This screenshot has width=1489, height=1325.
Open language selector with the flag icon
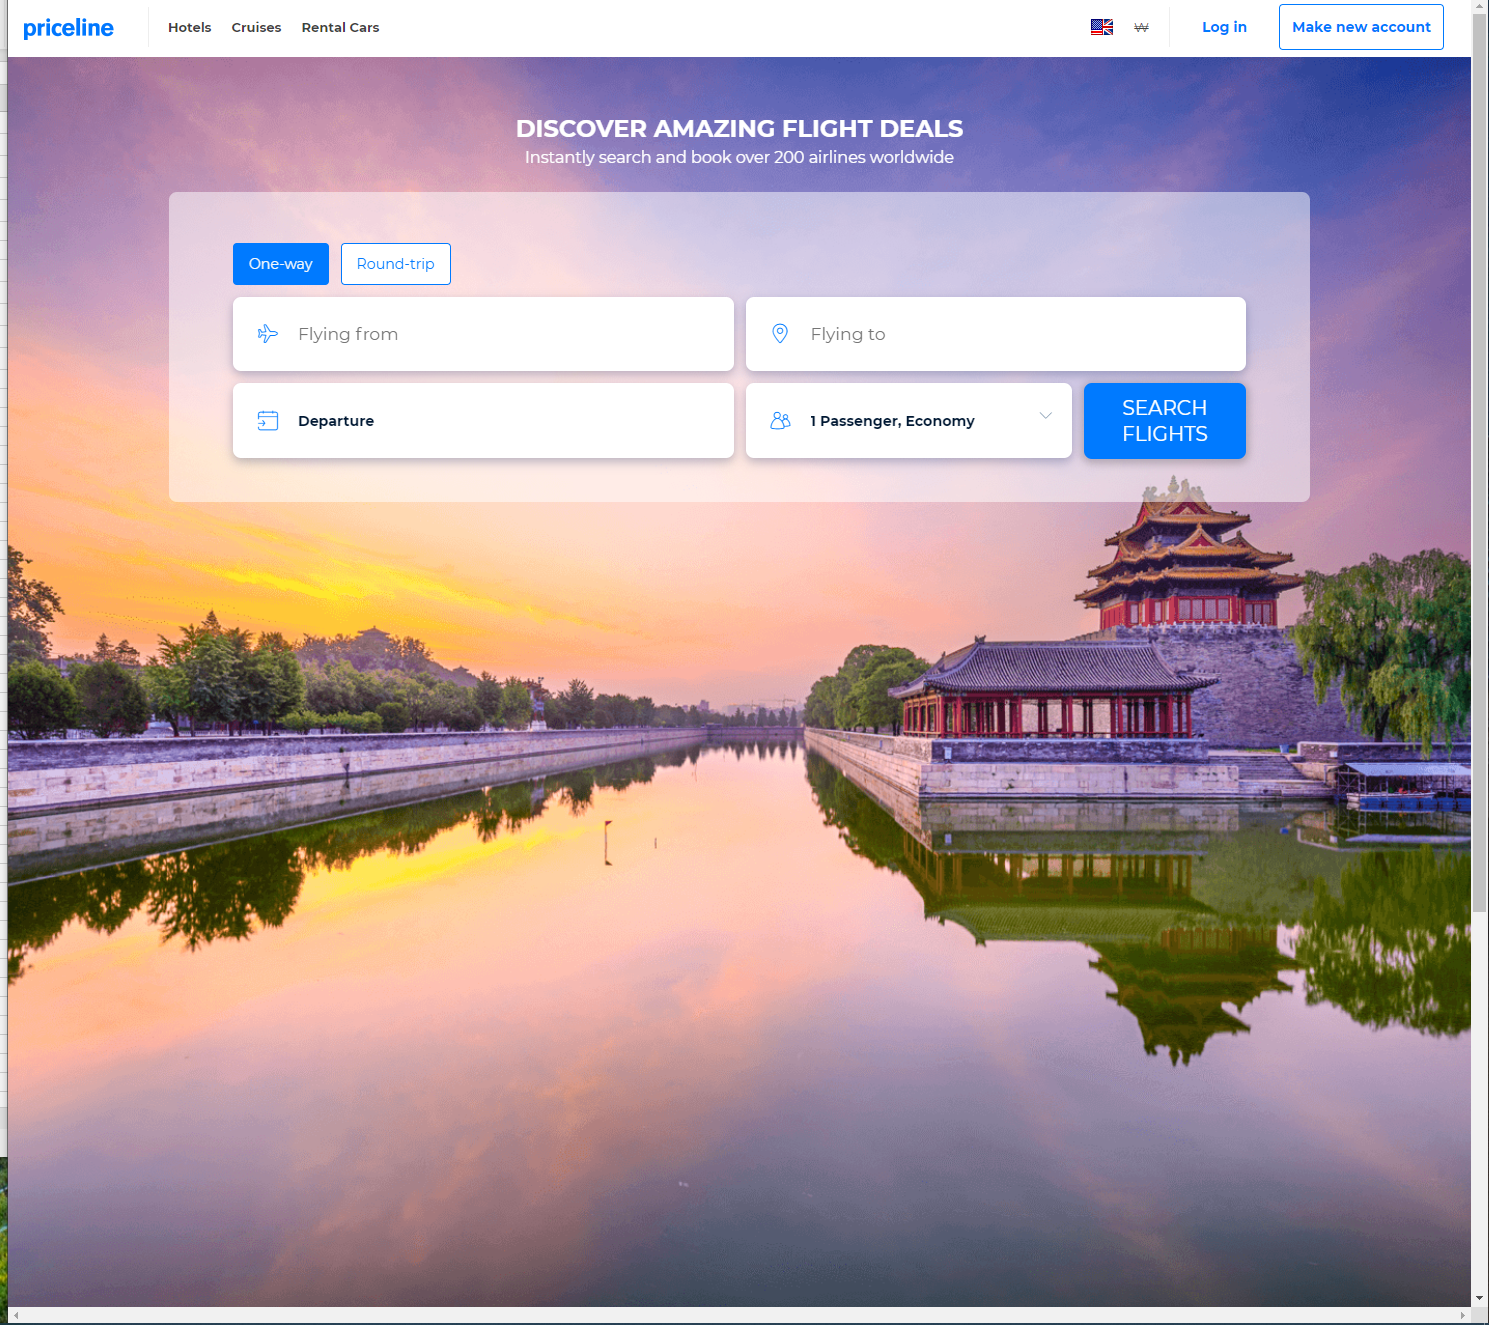point(1101,27)
